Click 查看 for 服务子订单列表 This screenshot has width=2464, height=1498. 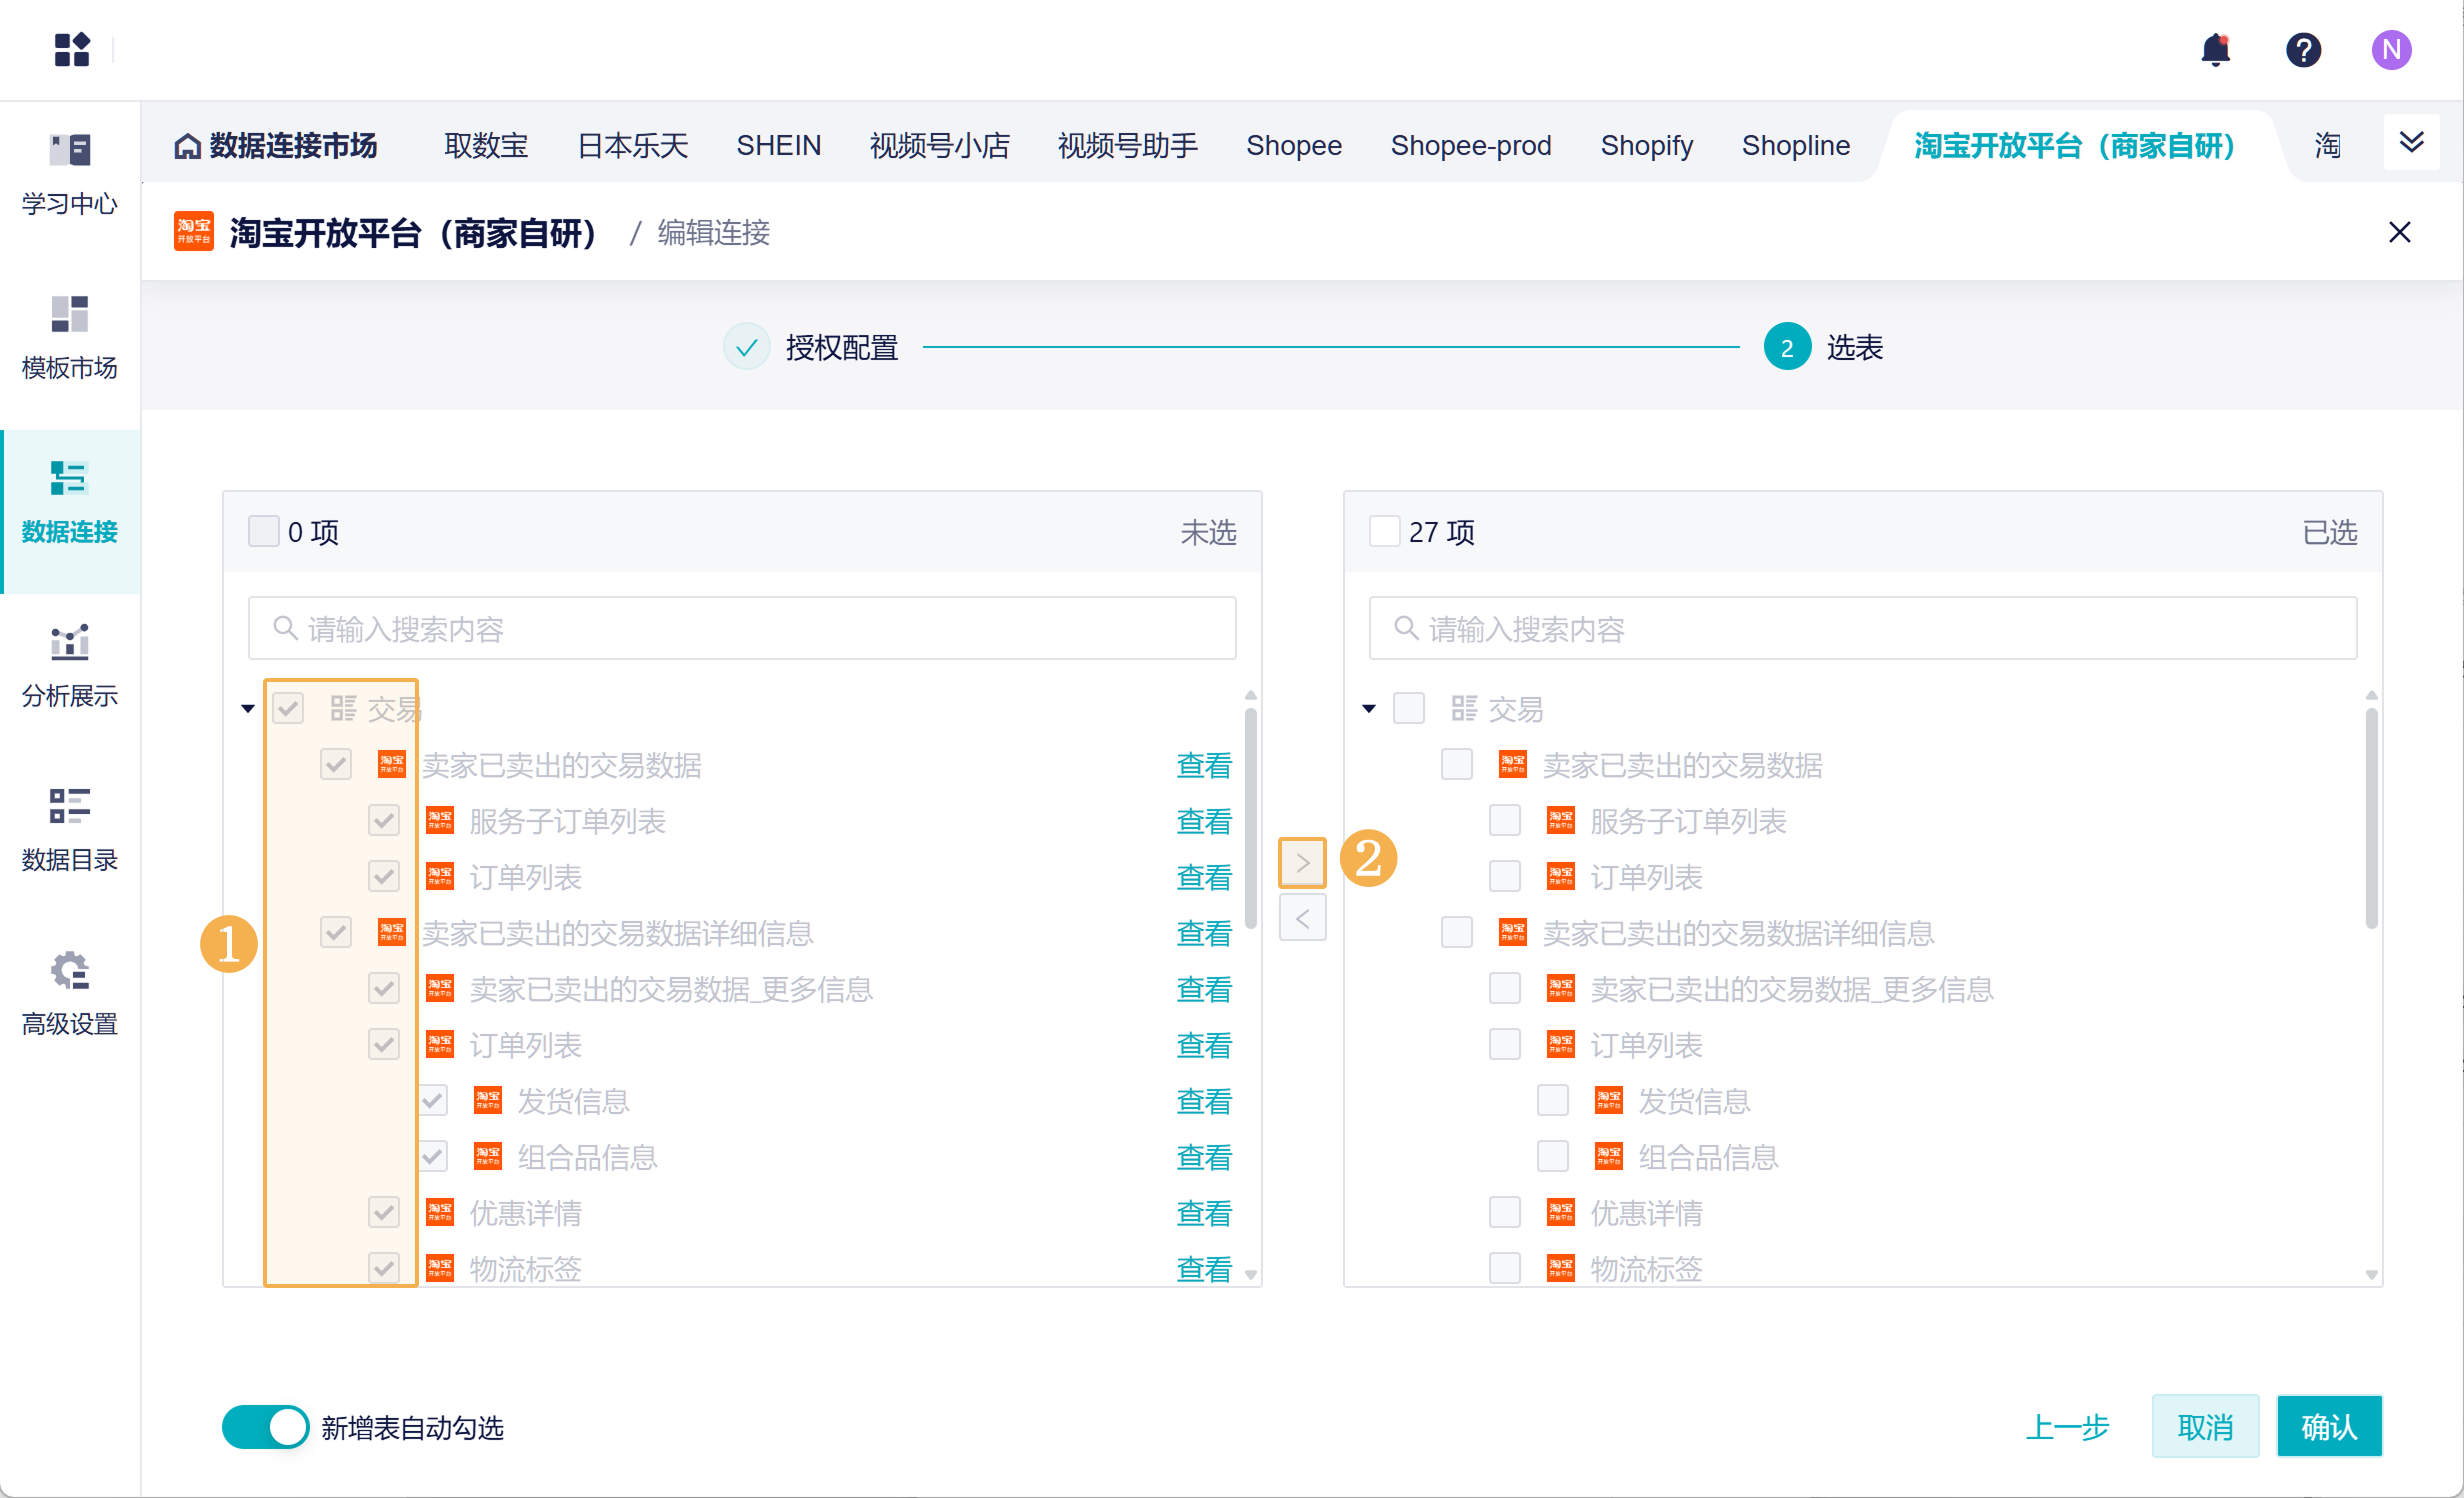click(x=1204, y=821)
